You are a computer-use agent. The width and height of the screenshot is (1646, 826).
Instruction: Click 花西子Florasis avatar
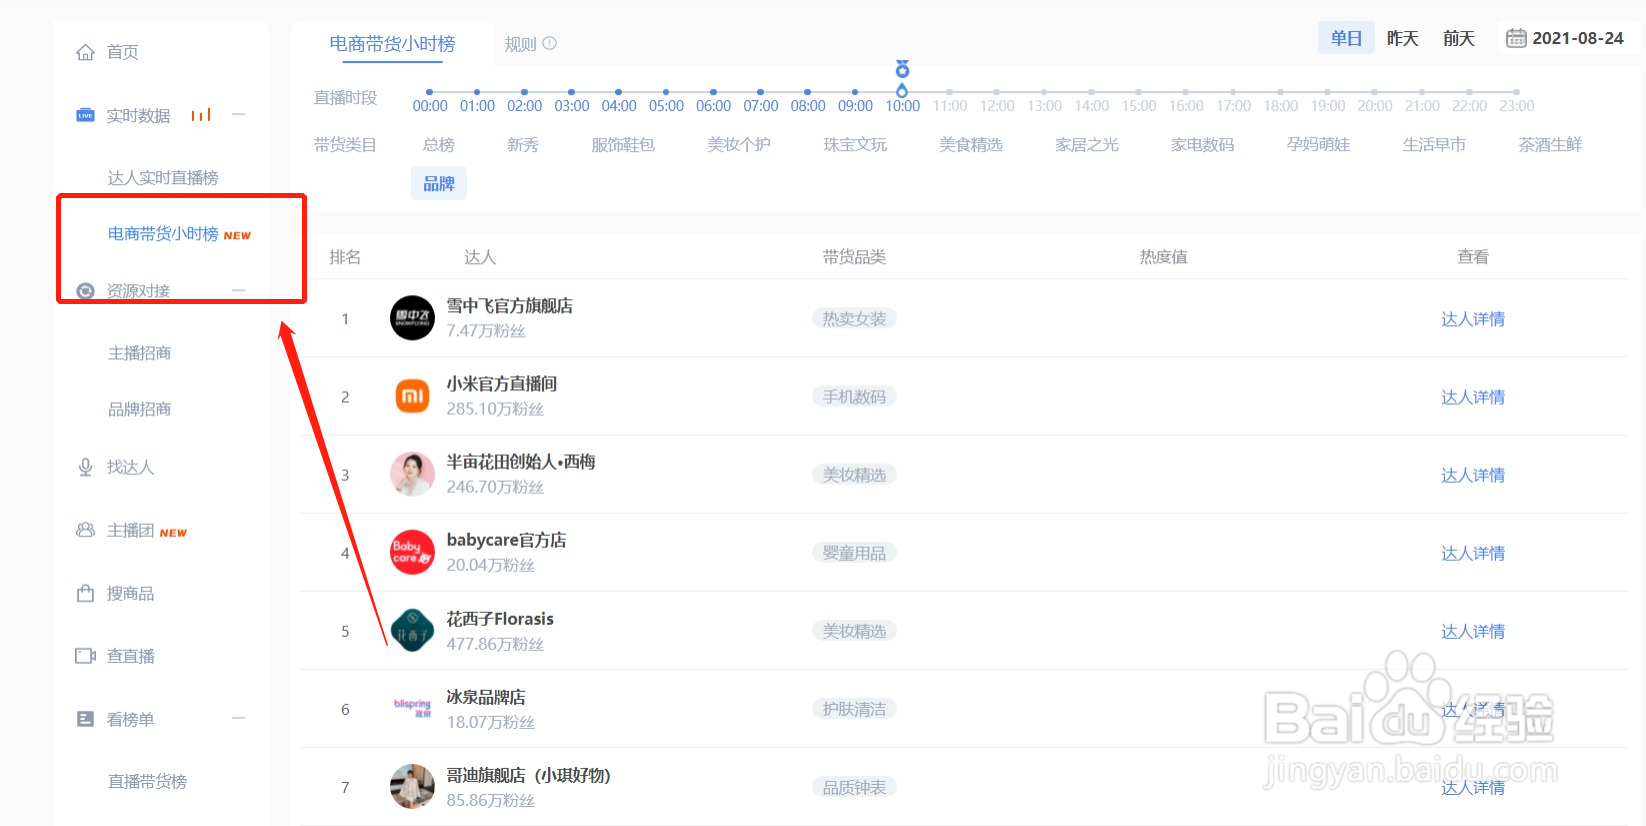coord(412,630)
